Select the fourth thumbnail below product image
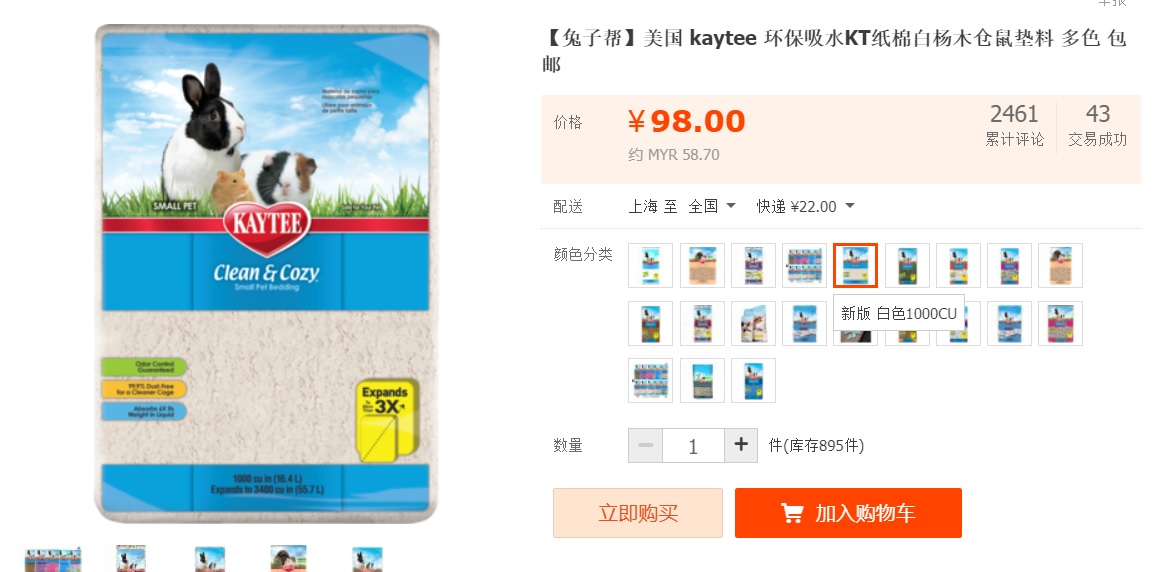 (288, 559)
